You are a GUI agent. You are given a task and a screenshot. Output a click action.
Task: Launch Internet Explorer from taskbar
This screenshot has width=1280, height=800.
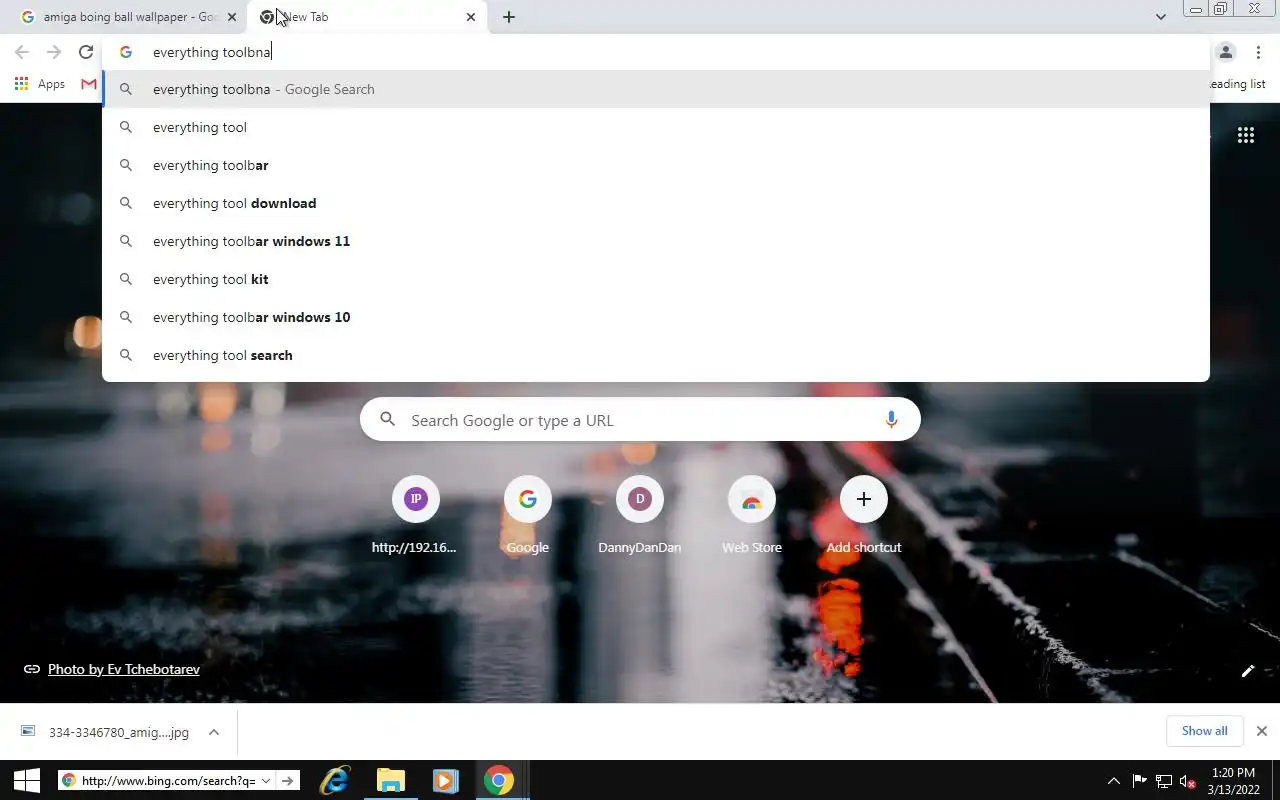tap(334, 780)
